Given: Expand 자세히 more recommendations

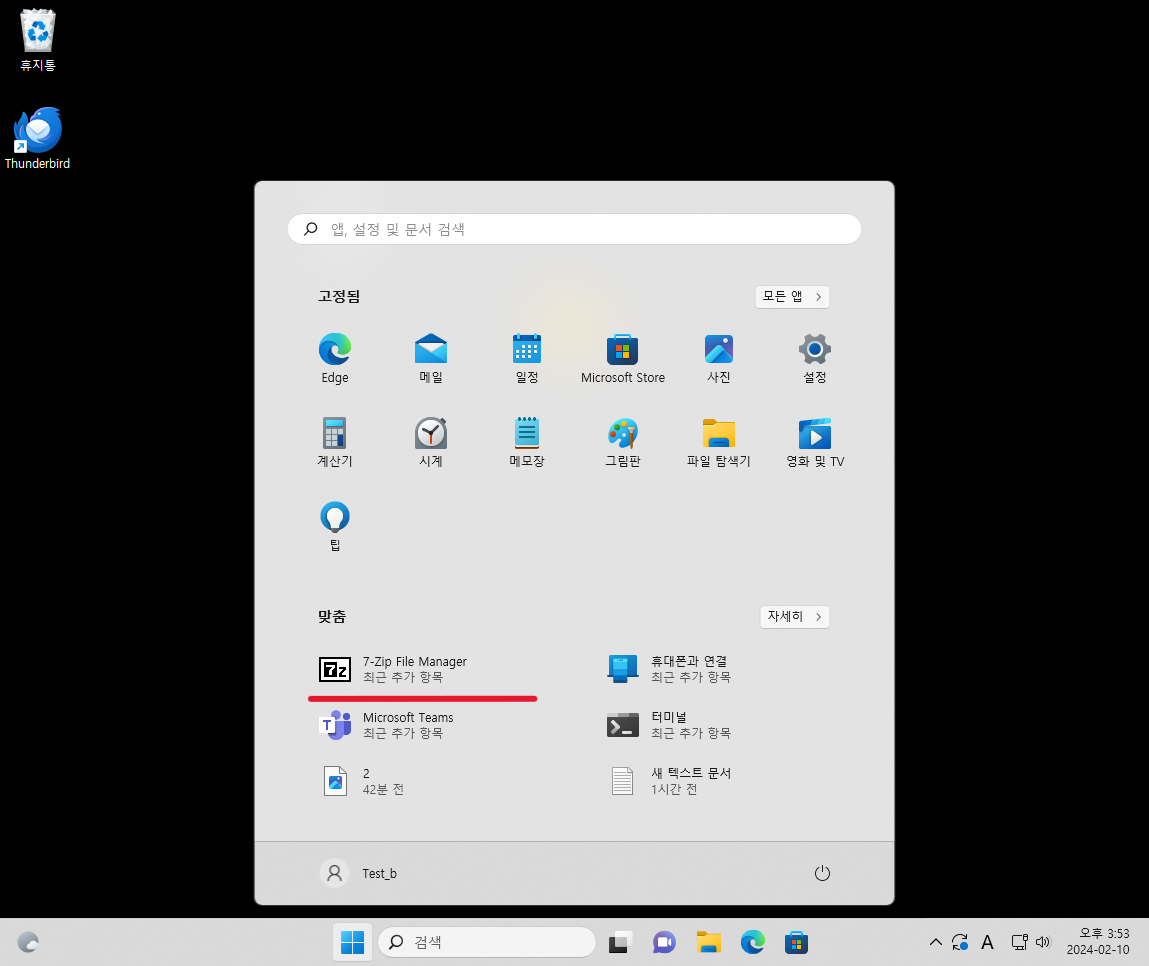Looking at the screenshot, I should [x=794, y=616].
